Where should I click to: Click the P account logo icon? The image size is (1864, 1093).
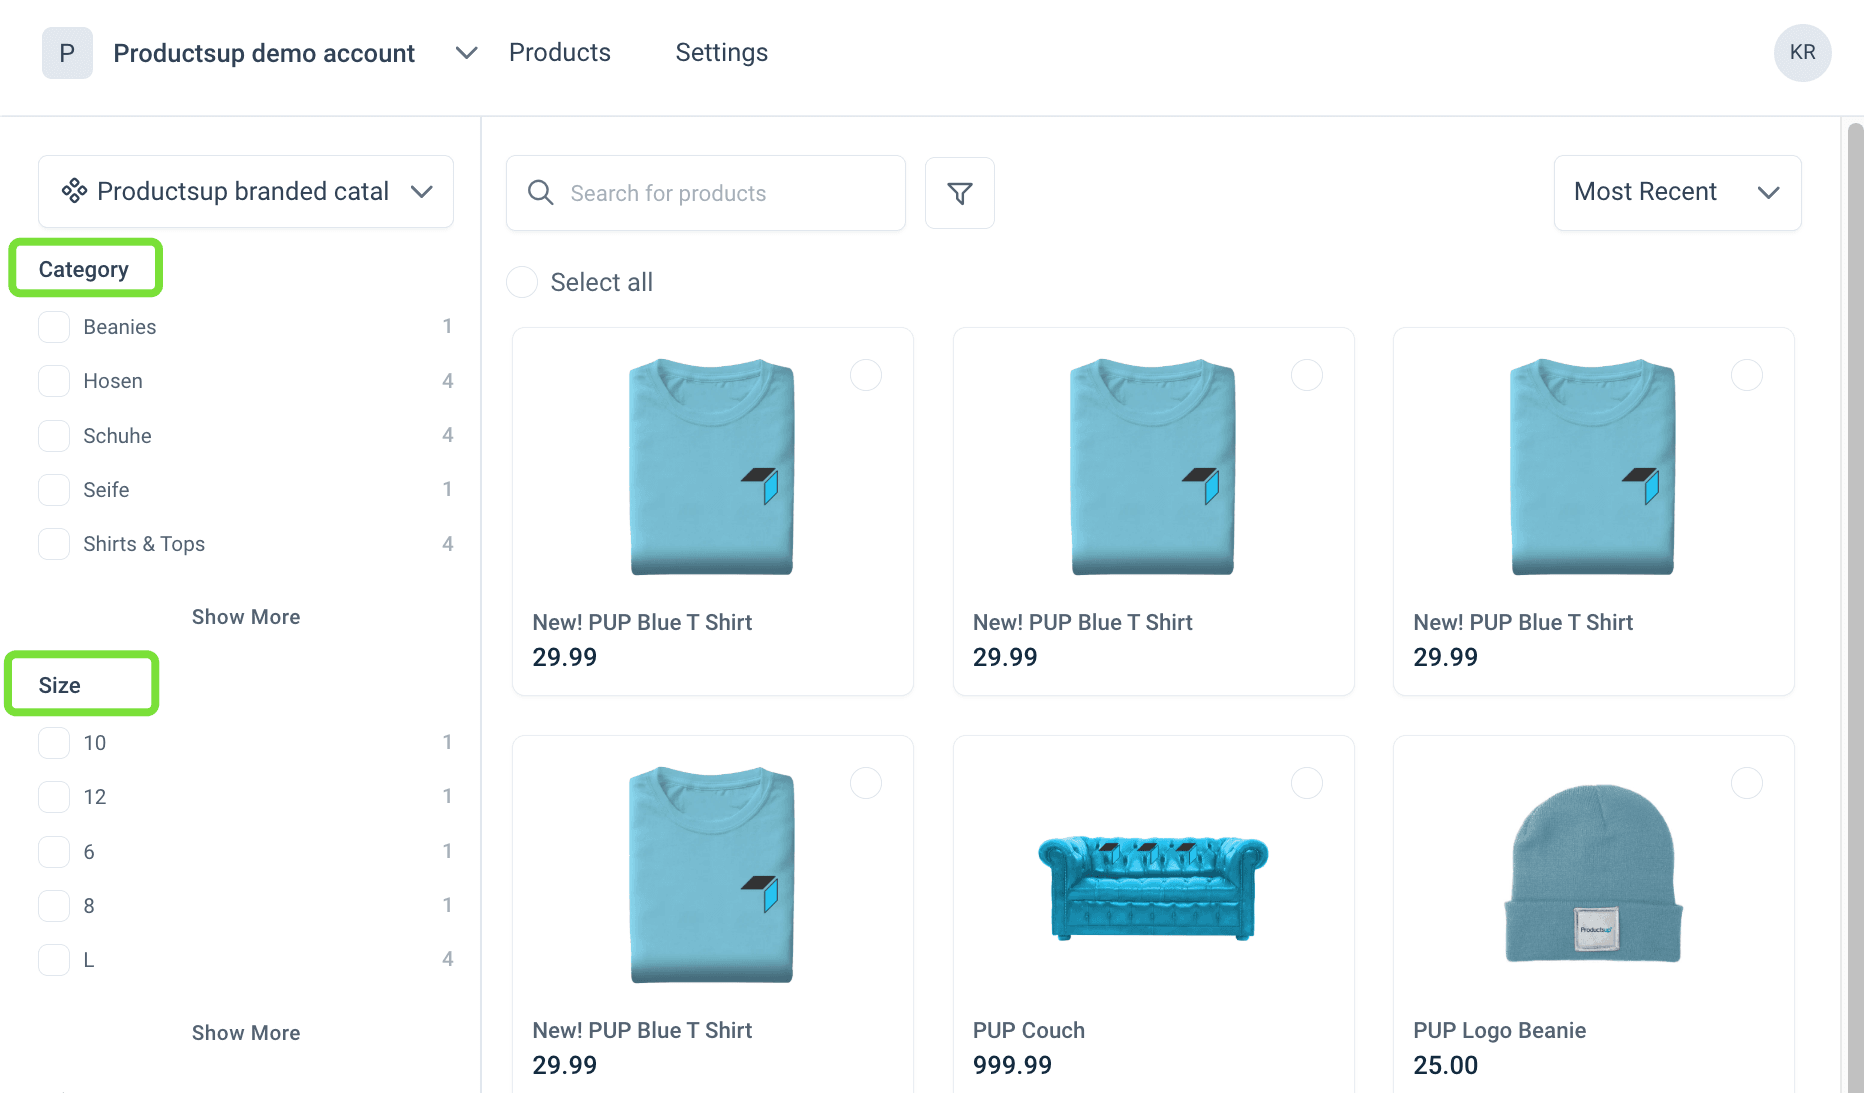(x=67, y=53)
